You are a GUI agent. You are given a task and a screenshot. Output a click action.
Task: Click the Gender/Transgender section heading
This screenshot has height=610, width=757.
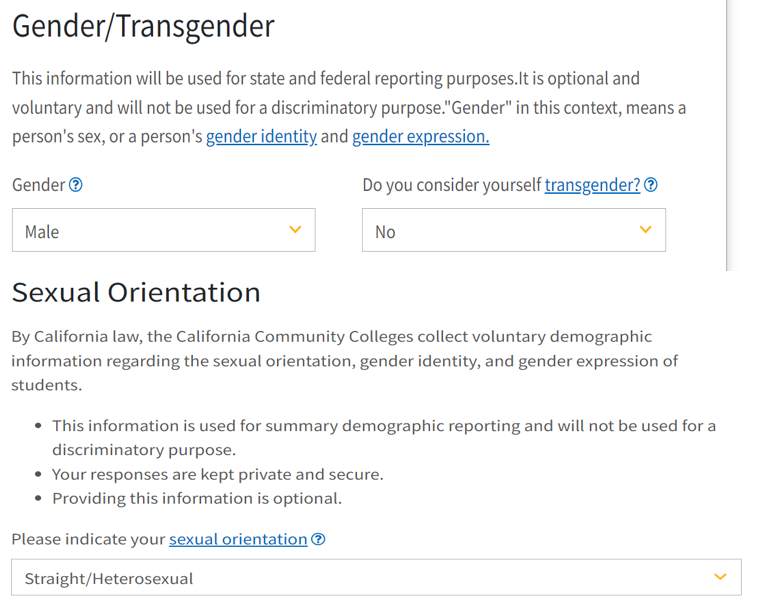(143, 26)
